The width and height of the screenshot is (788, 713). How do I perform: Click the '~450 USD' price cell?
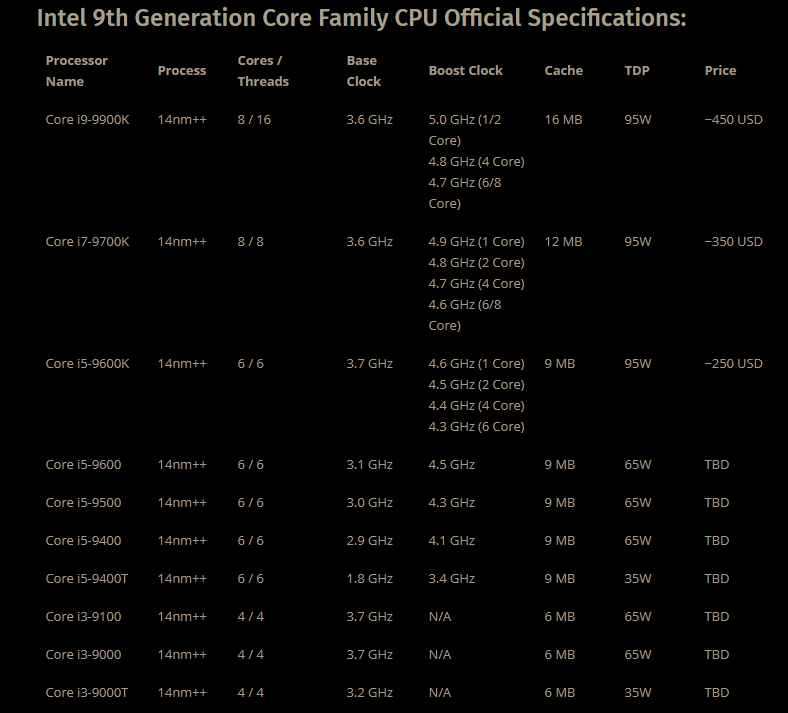[x=733, y=120]
